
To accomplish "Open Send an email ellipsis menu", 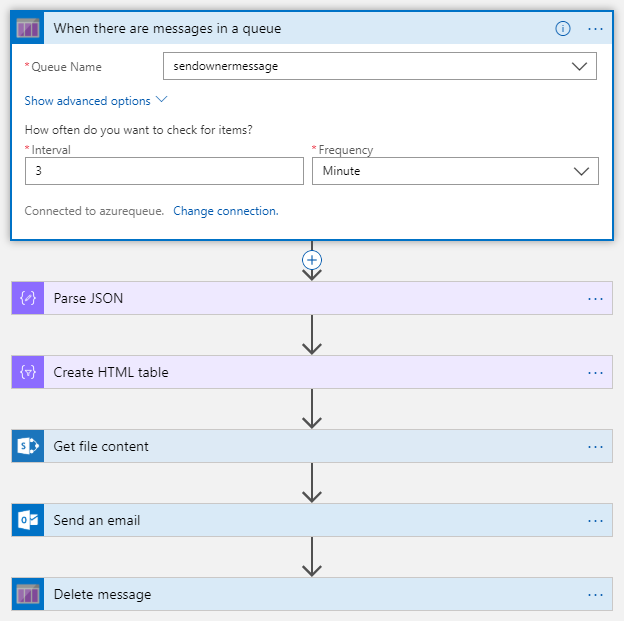I will [x=596, y=520].
